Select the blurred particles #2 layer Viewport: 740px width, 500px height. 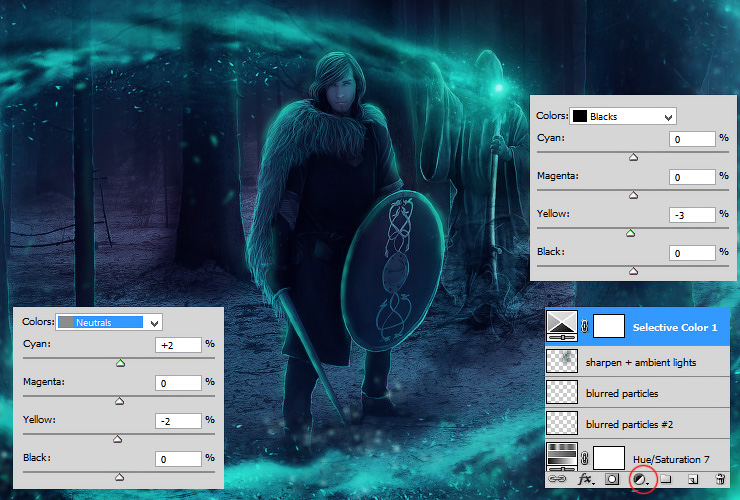[637, 423]
